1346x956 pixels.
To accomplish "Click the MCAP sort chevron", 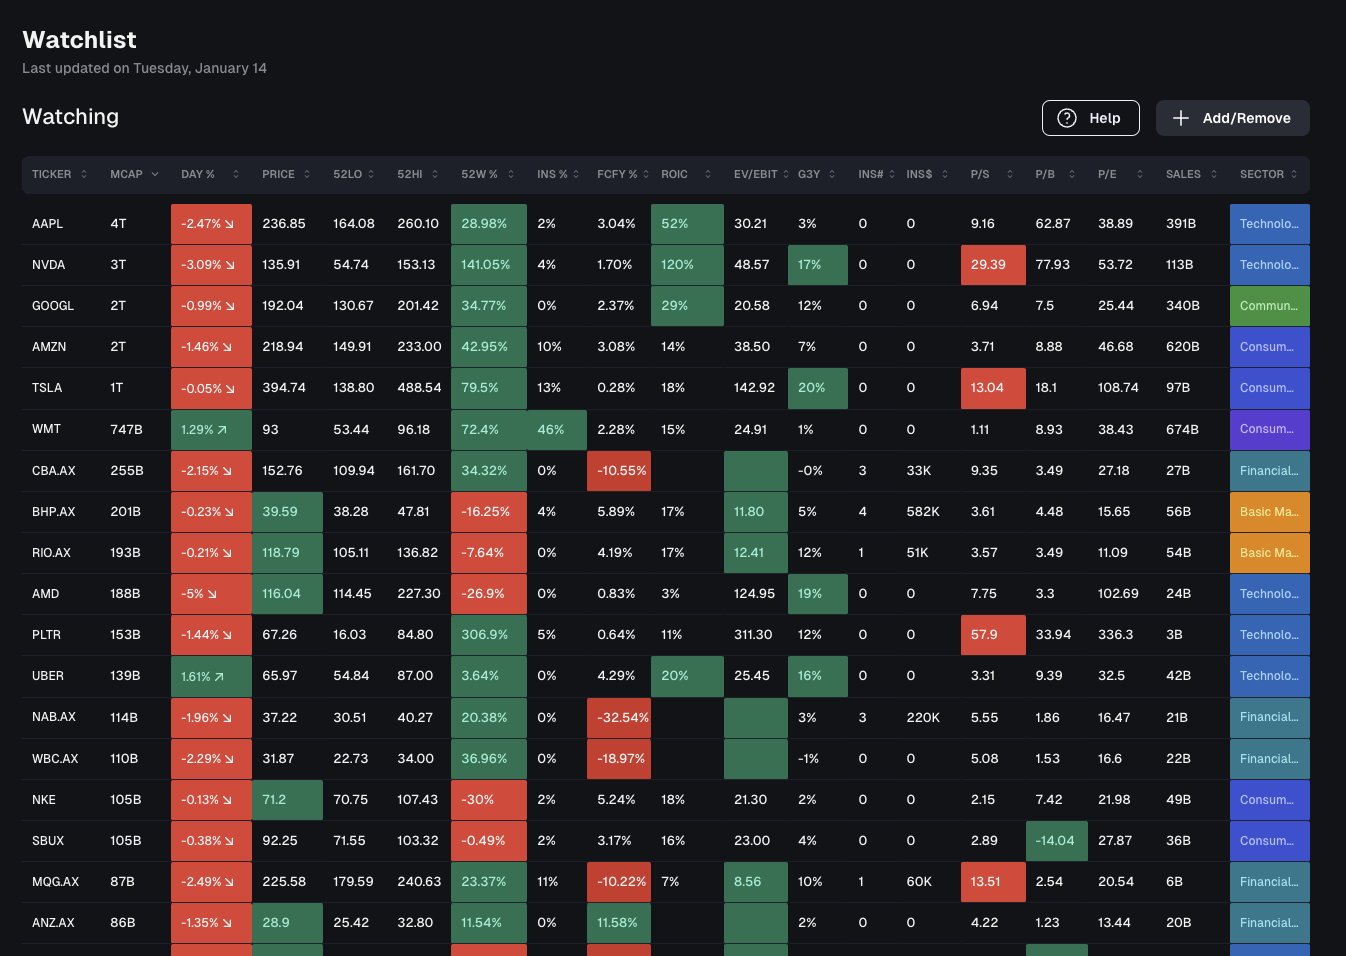I will 155,174.
